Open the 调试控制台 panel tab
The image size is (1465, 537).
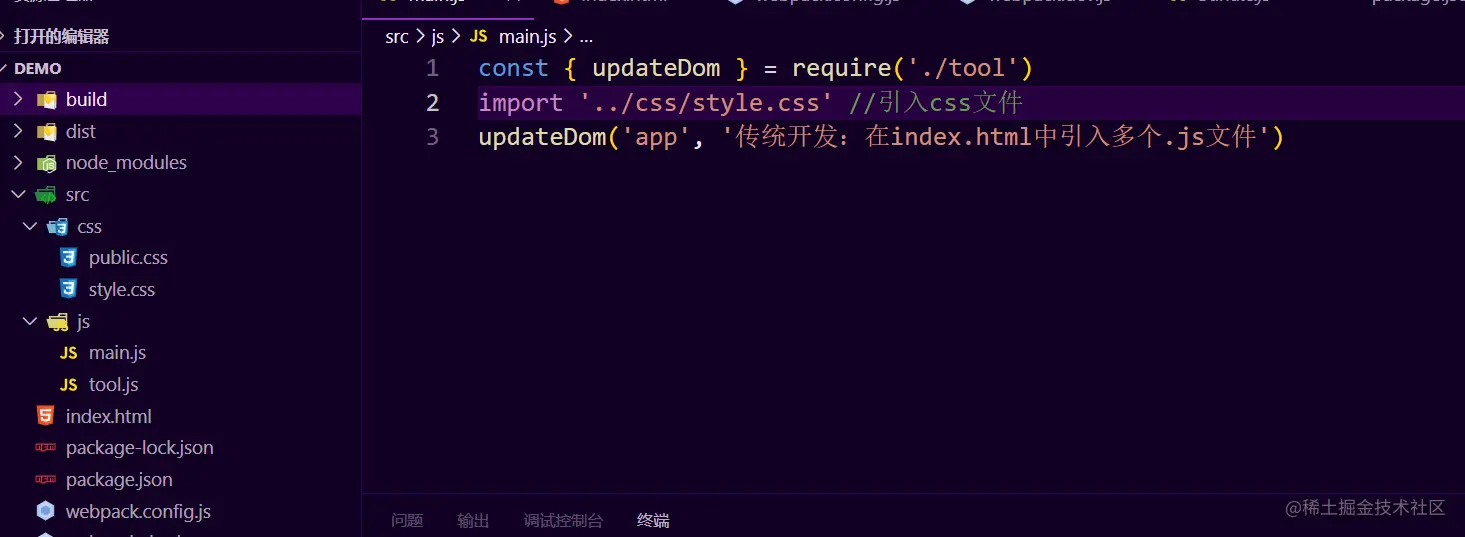tap(564, 521)
